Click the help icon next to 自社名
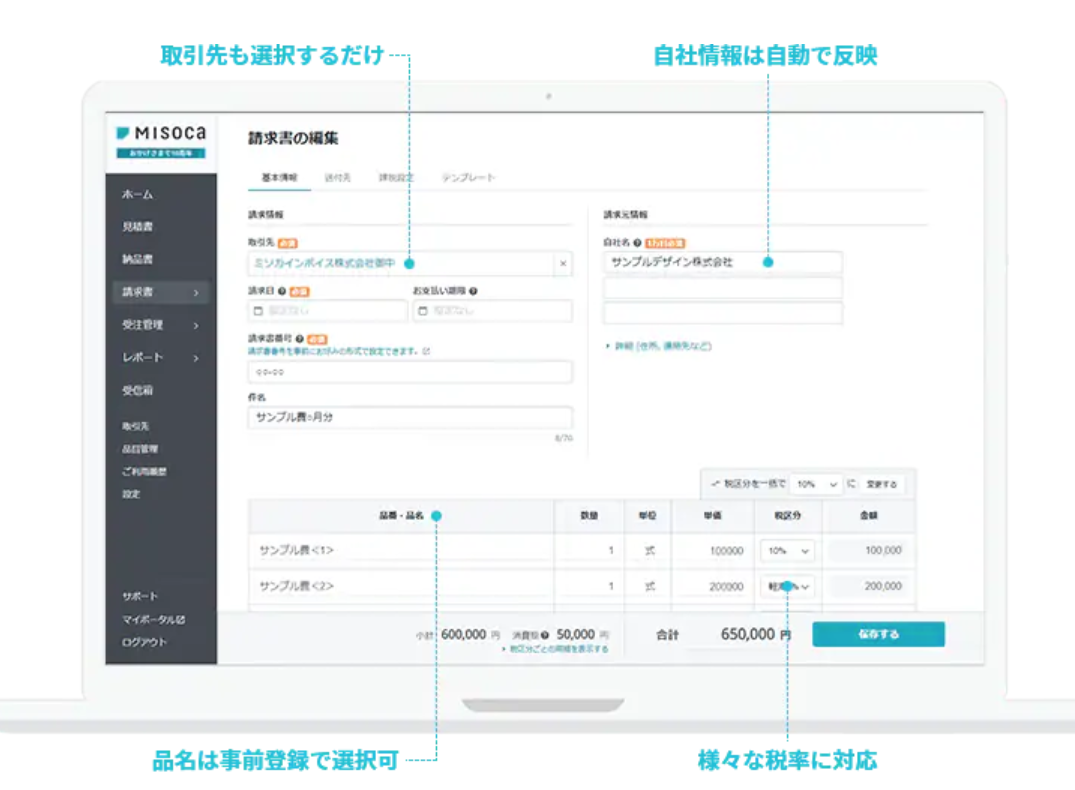This screenshot has width=1075, height=790. point(638,243)
